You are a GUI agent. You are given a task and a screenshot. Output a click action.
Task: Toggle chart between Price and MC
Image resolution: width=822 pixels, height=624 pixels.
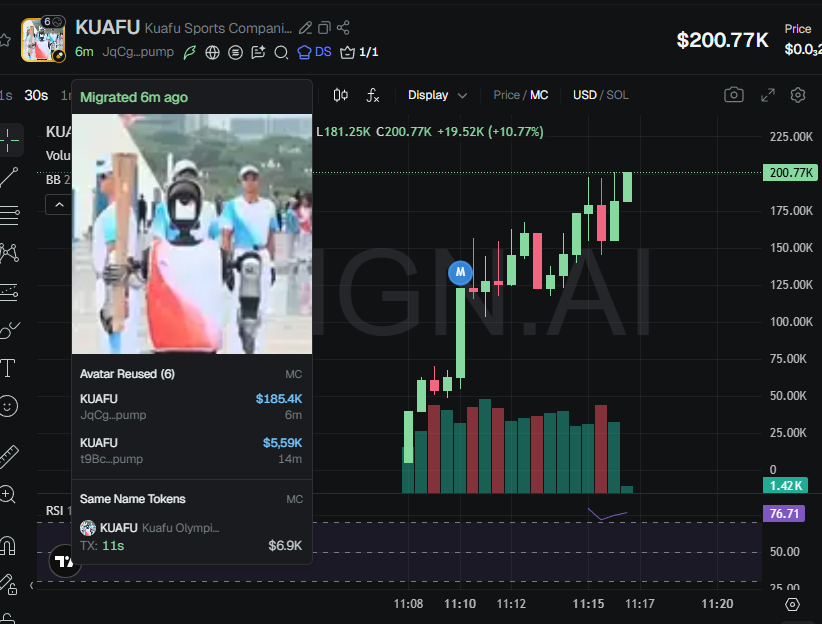coord(520,95)
